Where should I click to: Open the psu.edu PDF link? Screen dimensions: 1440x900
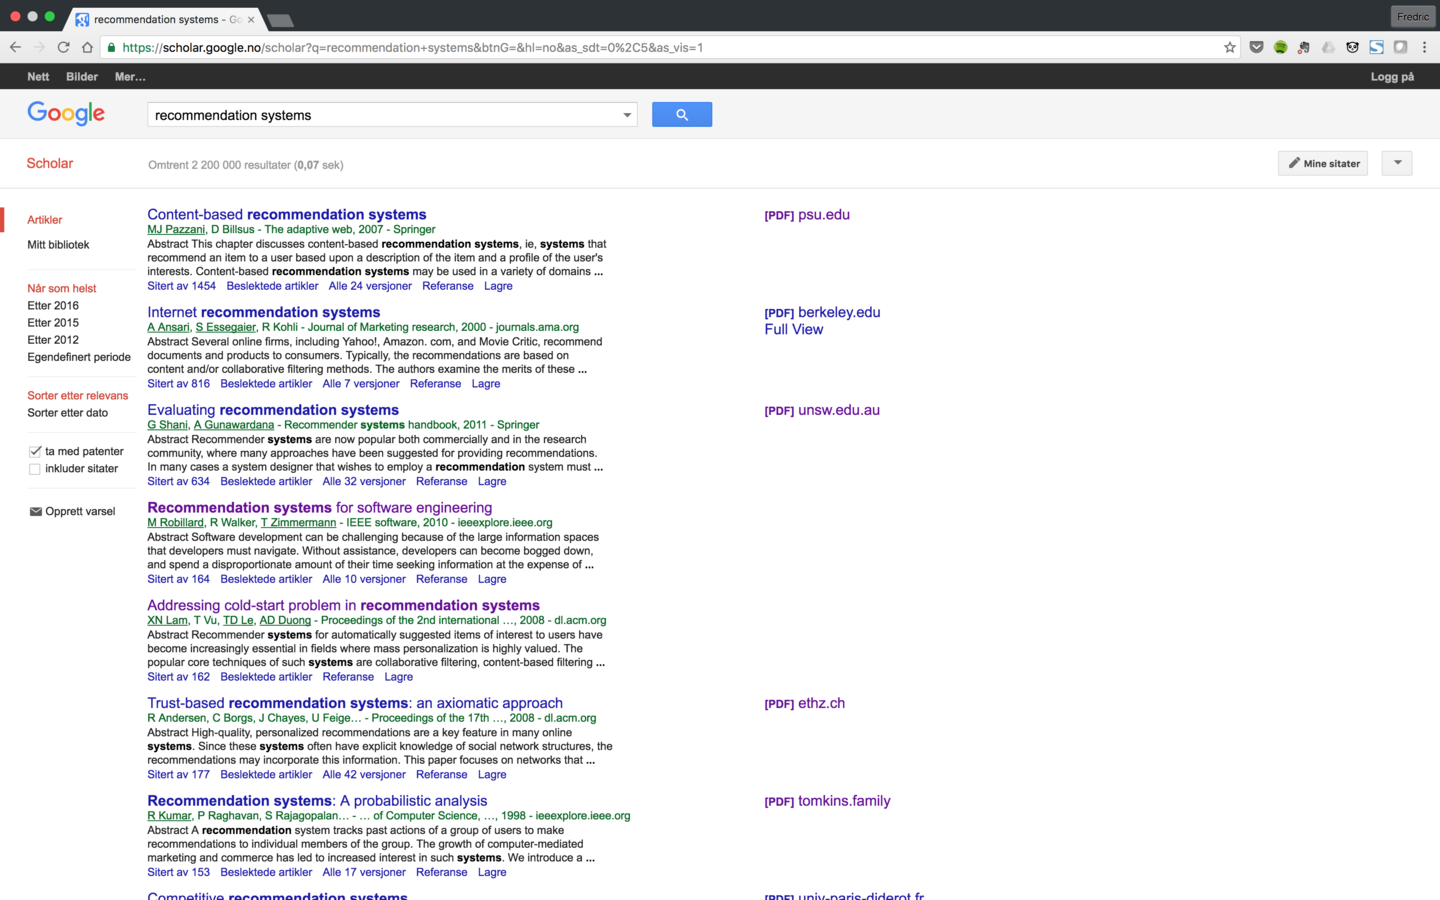click(x=807, y=215)
